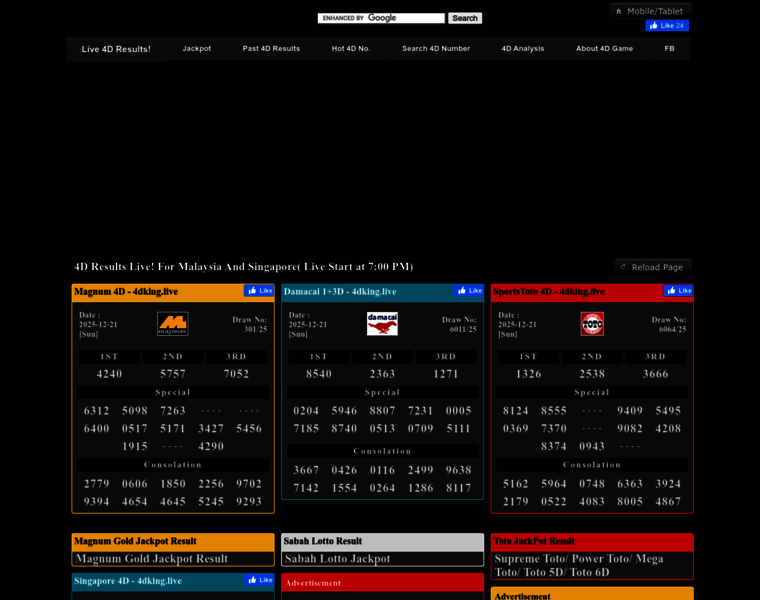Screen dimensions: 760x600
Task: Like the SportsToto 4D results panel
Action: [x=678, y=291]
